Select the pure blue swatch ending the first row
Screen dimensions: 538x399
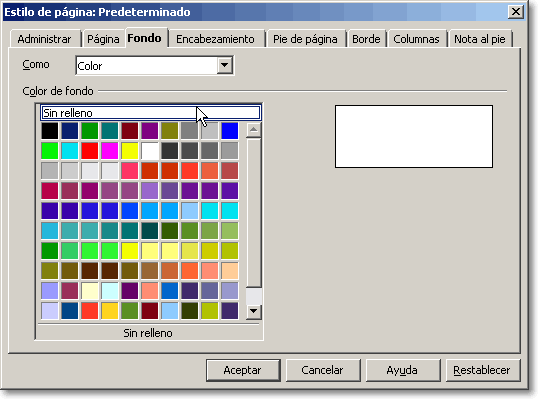pos(230,131)
